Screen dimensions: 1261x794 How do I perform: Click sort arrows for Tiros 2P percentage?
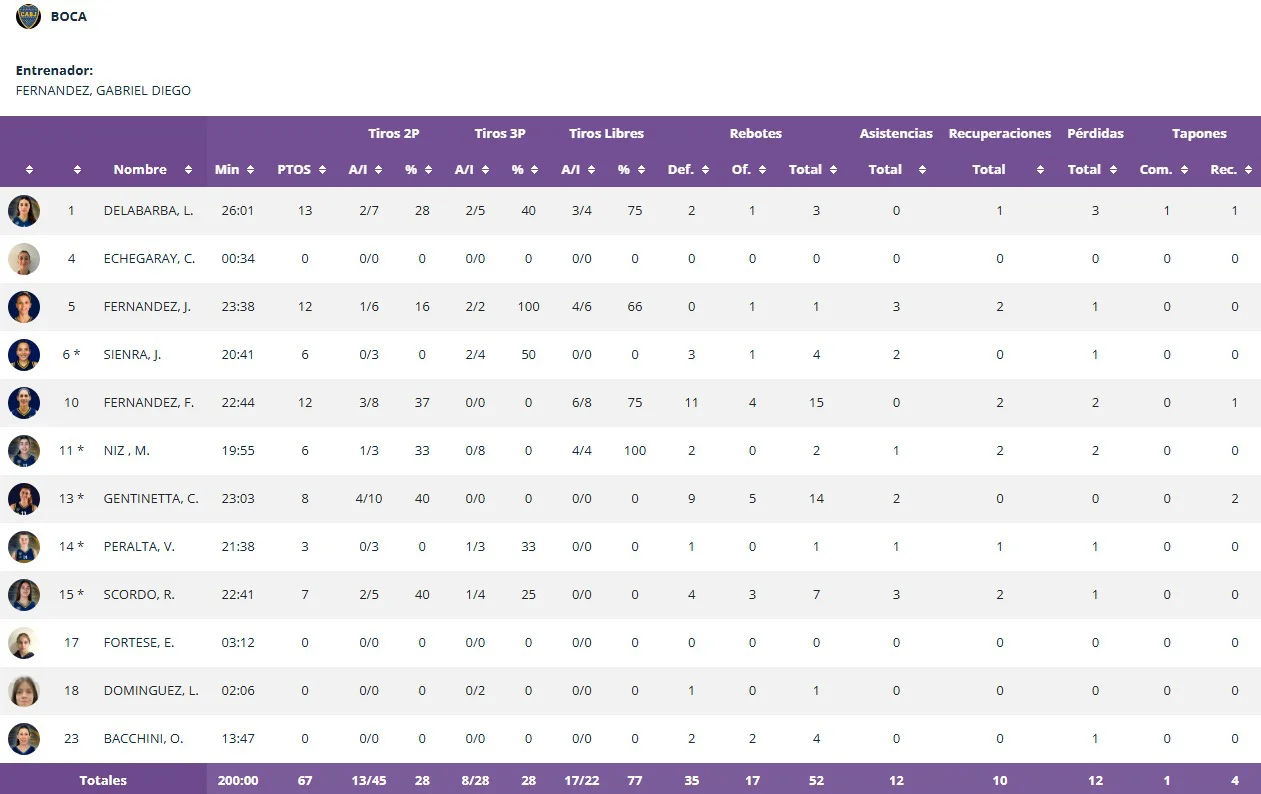tap(428, 170)
